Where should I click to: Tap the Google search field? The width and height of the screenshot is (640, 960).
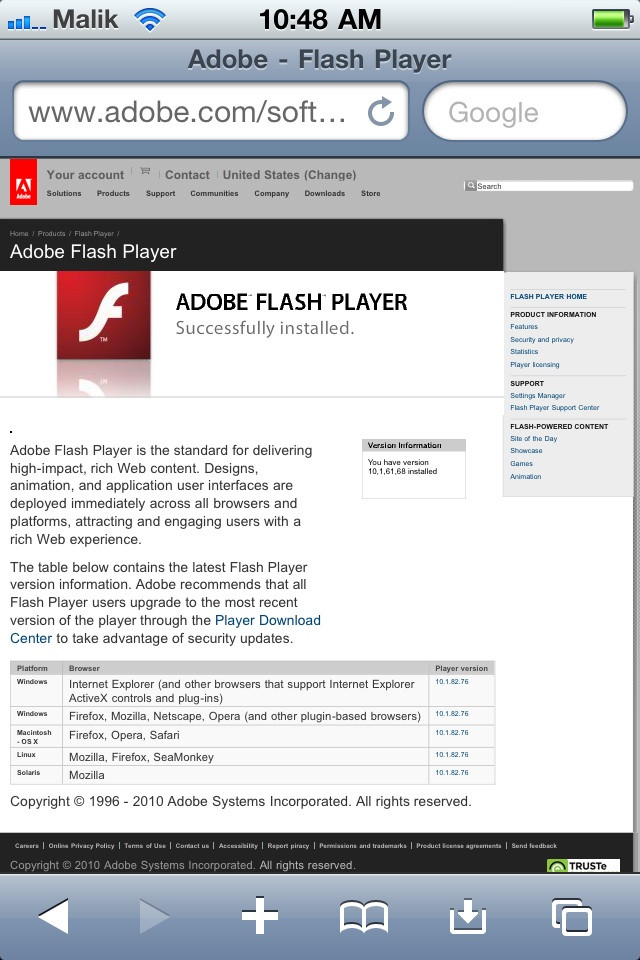(x=525, y=111)
